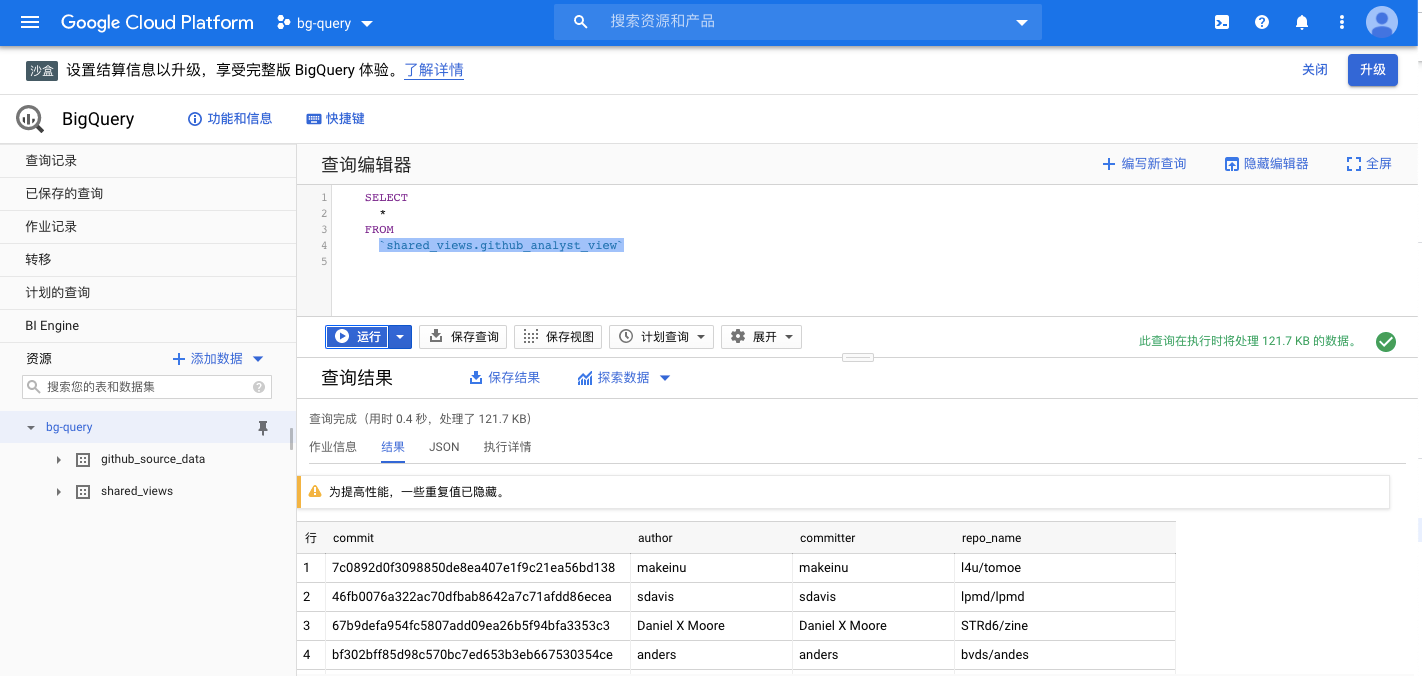
Task: Click 保存查询 save query
Action: pyautogui.click(x=463, y=337)
